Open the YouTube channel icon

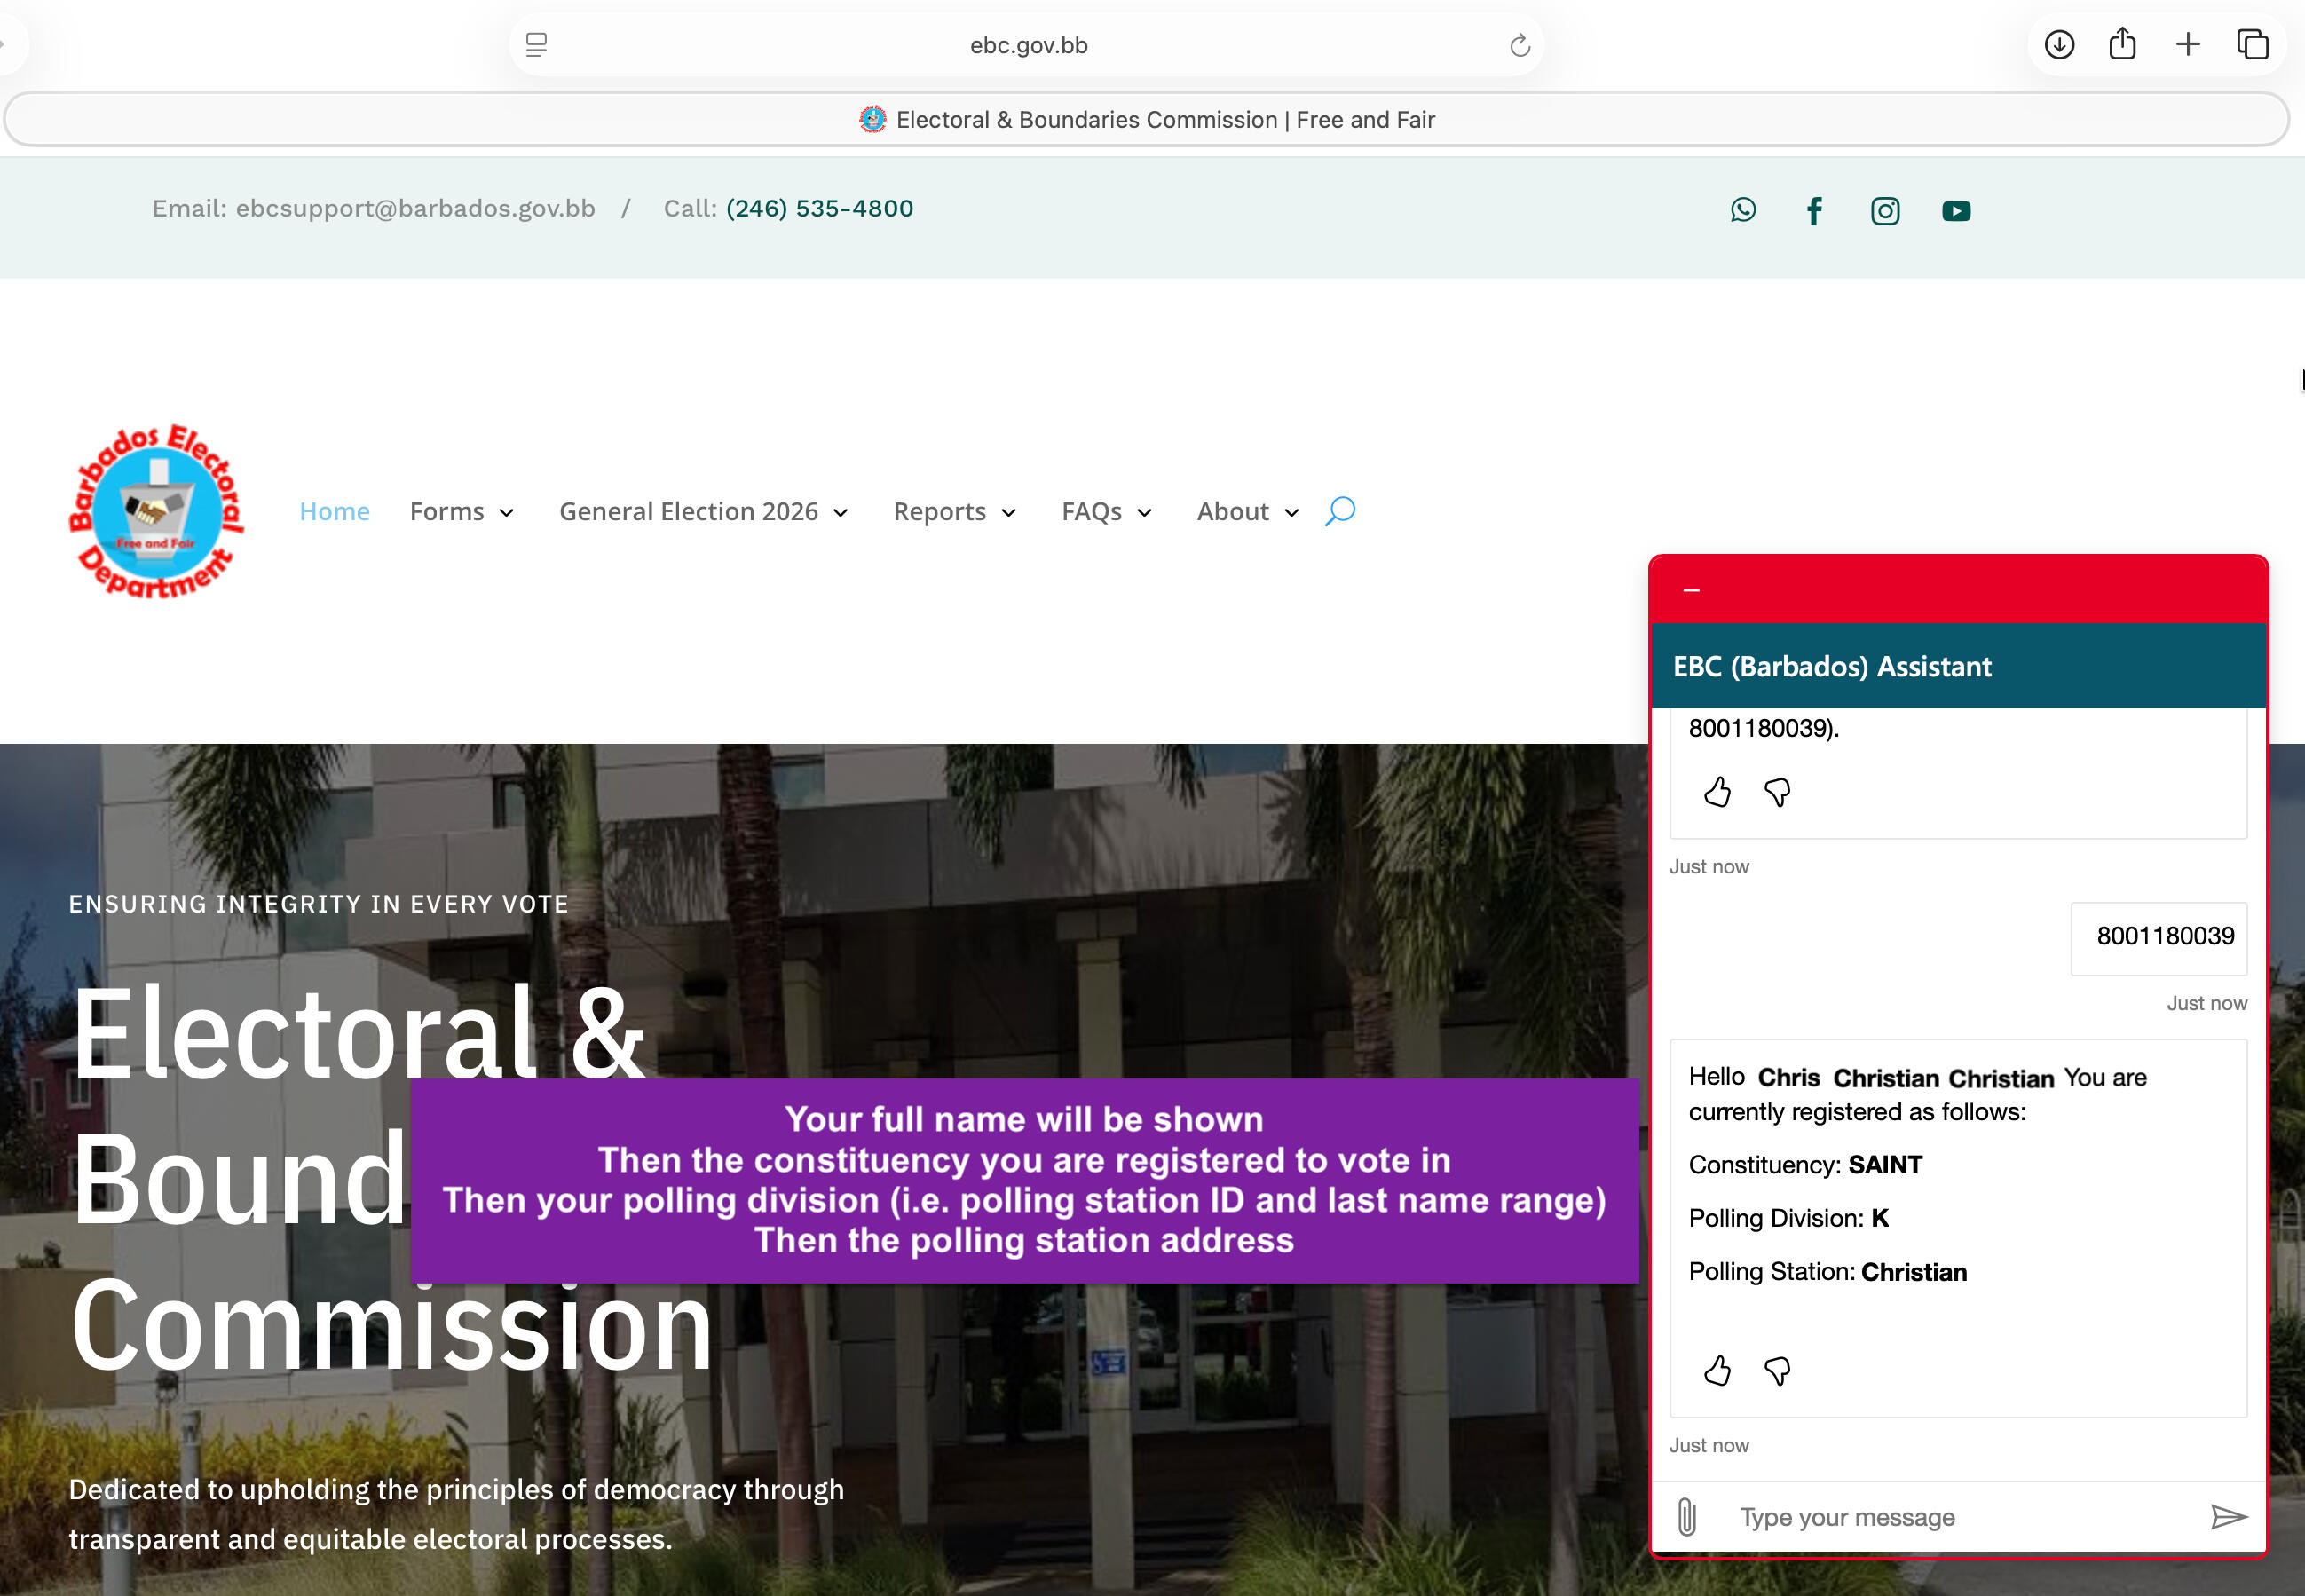1956,211
